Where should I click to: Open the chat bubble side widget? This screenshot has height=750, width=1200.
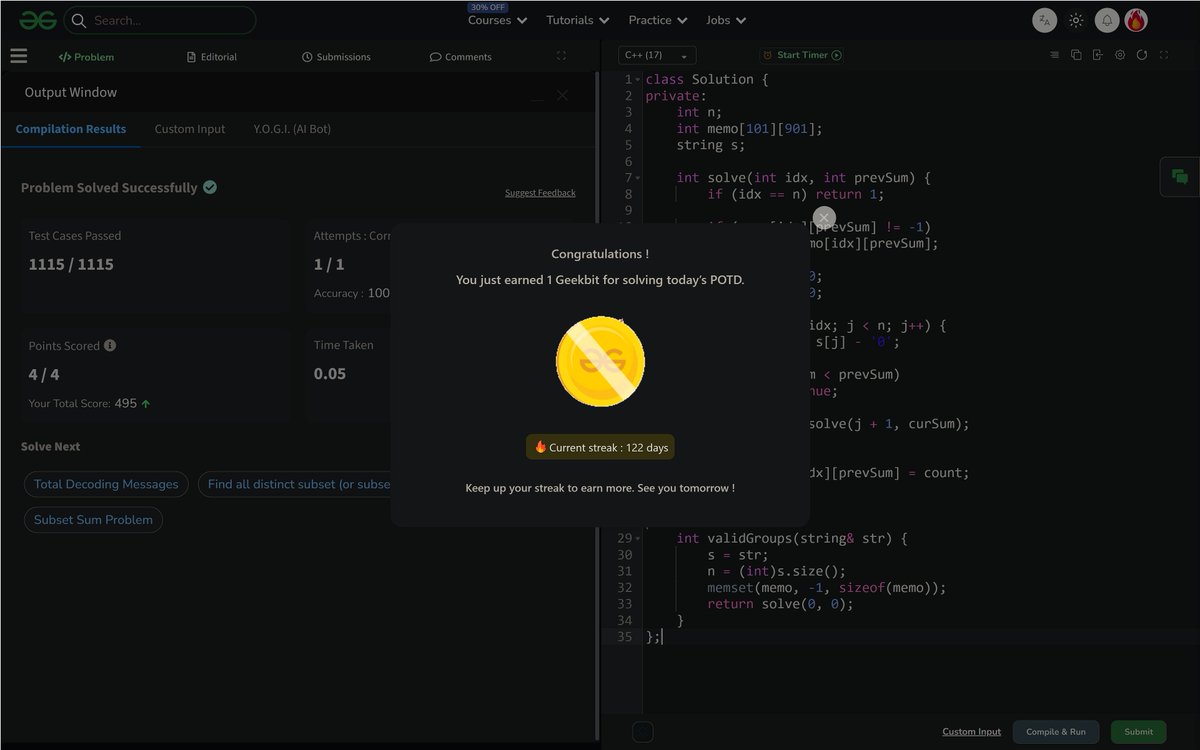click(1180, 177)
